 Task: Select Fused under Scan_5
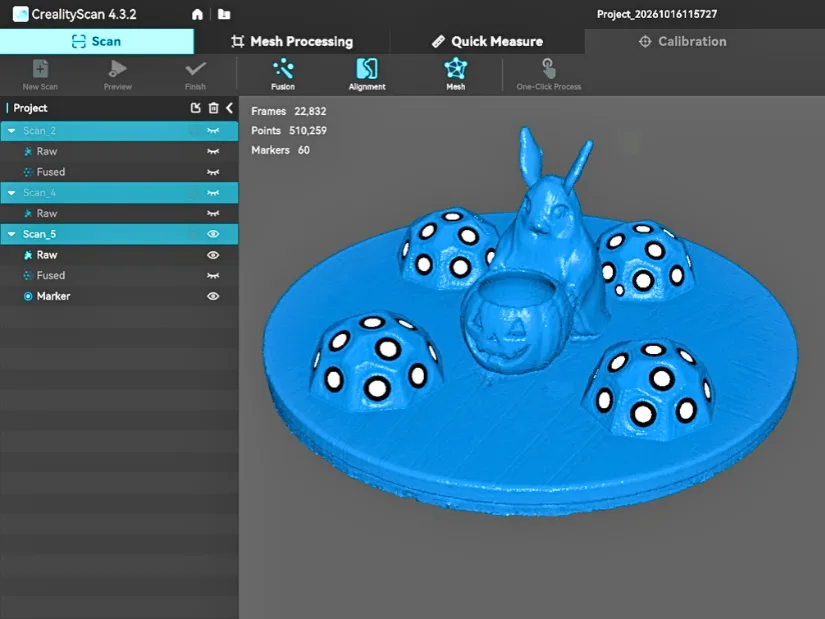tap(51, 275)
